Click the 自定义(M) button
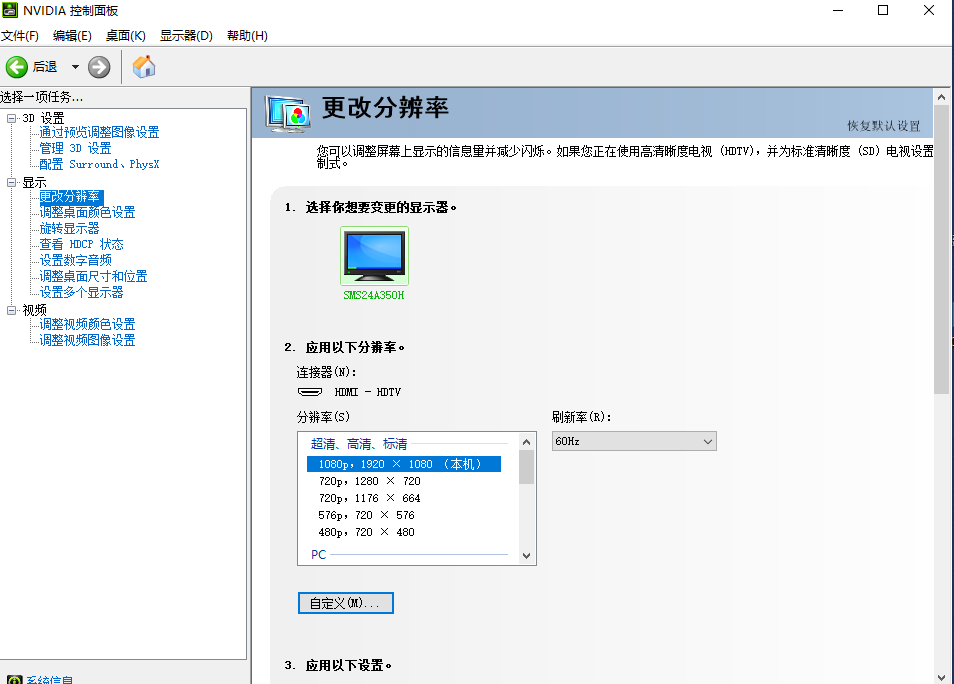 tap(345, 602)
